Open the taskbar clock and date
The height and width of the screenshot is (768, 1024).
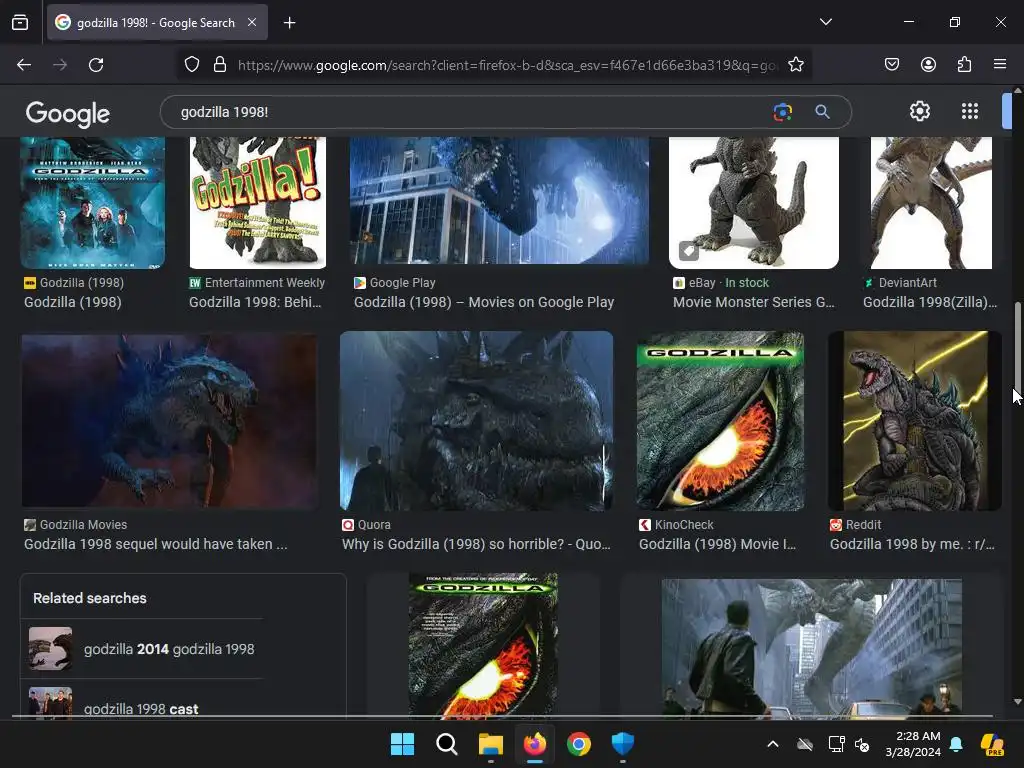click(x=913, y=744)
